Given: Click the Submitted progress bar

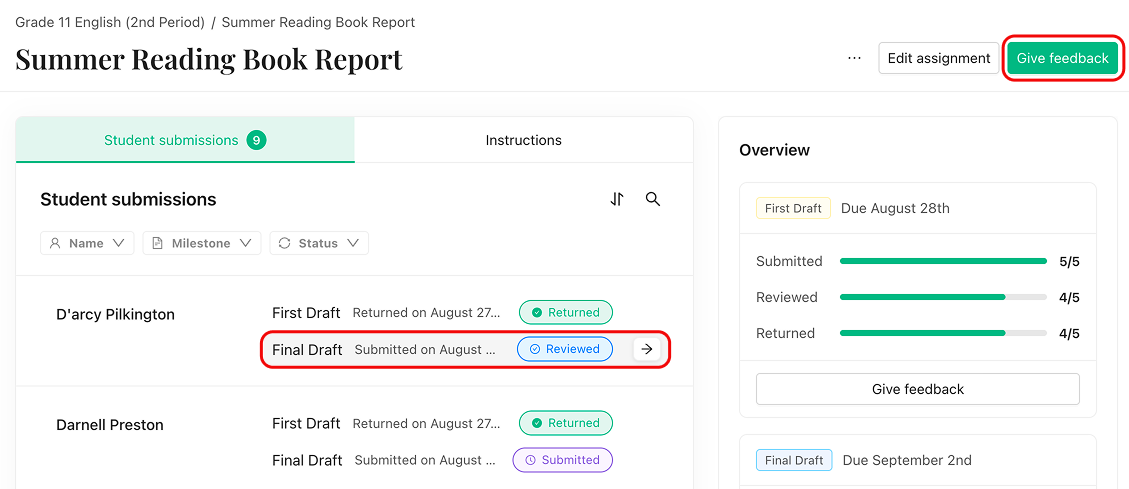Looking at the screenshot, I should (943, 261).
